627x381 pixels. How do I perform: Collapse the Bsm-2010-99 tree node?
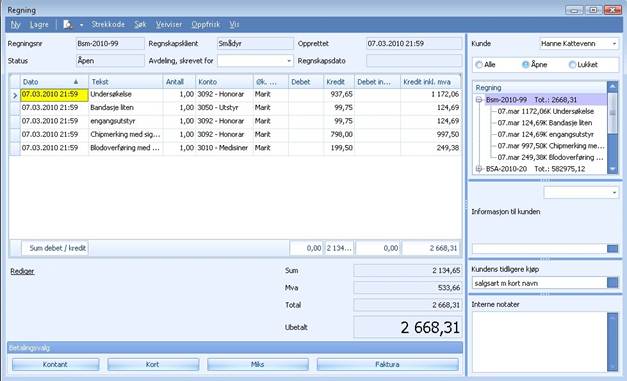point(479,100)
